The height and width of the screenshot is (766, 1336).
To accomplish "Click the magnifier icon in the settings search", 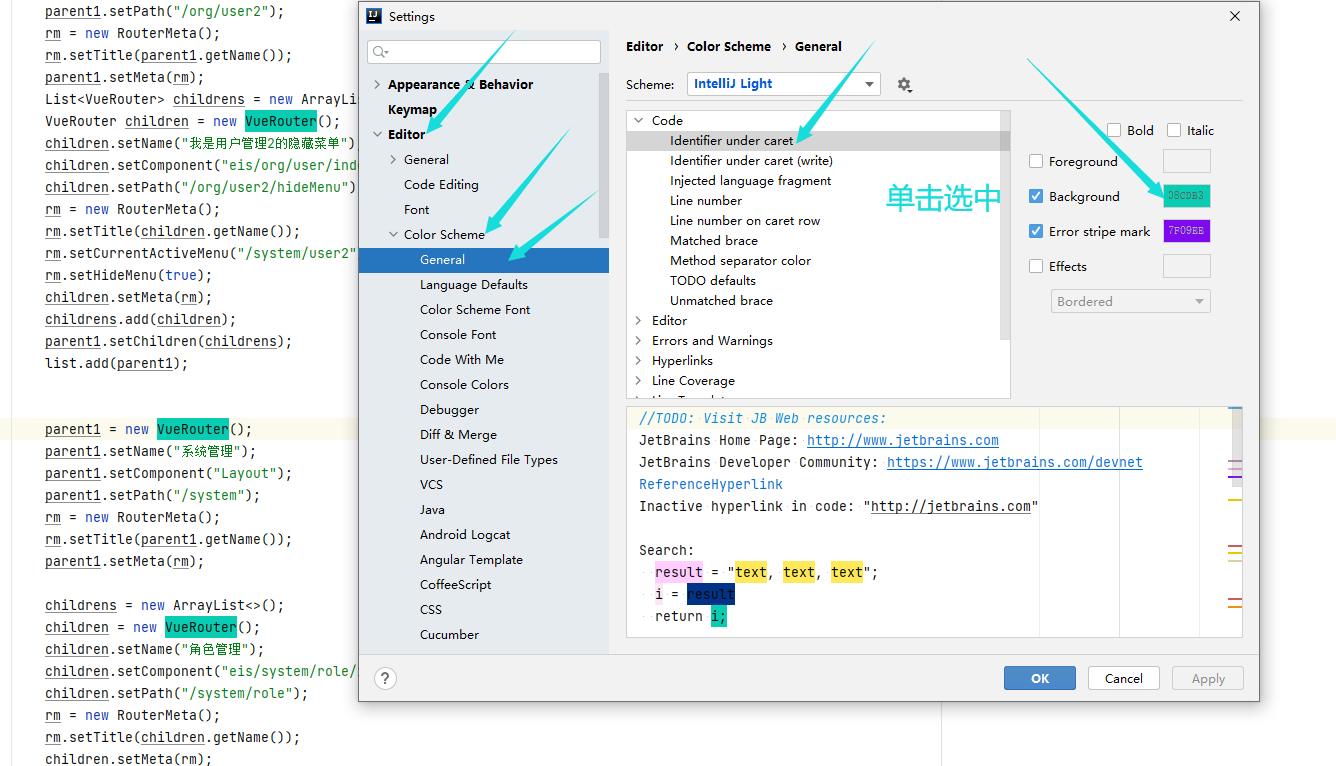I will coord(380,52).
